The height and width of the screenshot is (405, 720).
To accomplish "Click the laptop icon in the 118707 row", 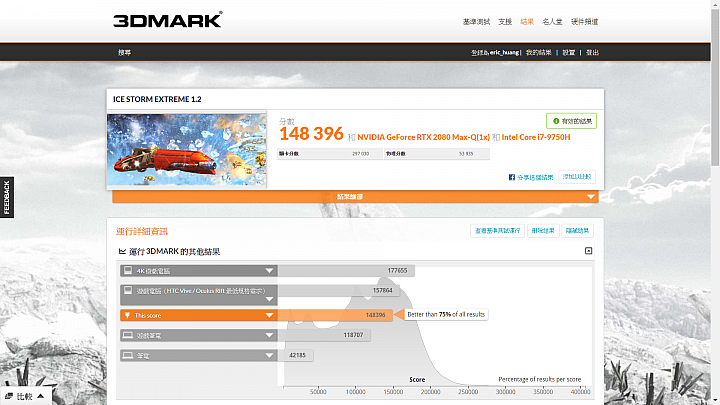I will 128,335.
